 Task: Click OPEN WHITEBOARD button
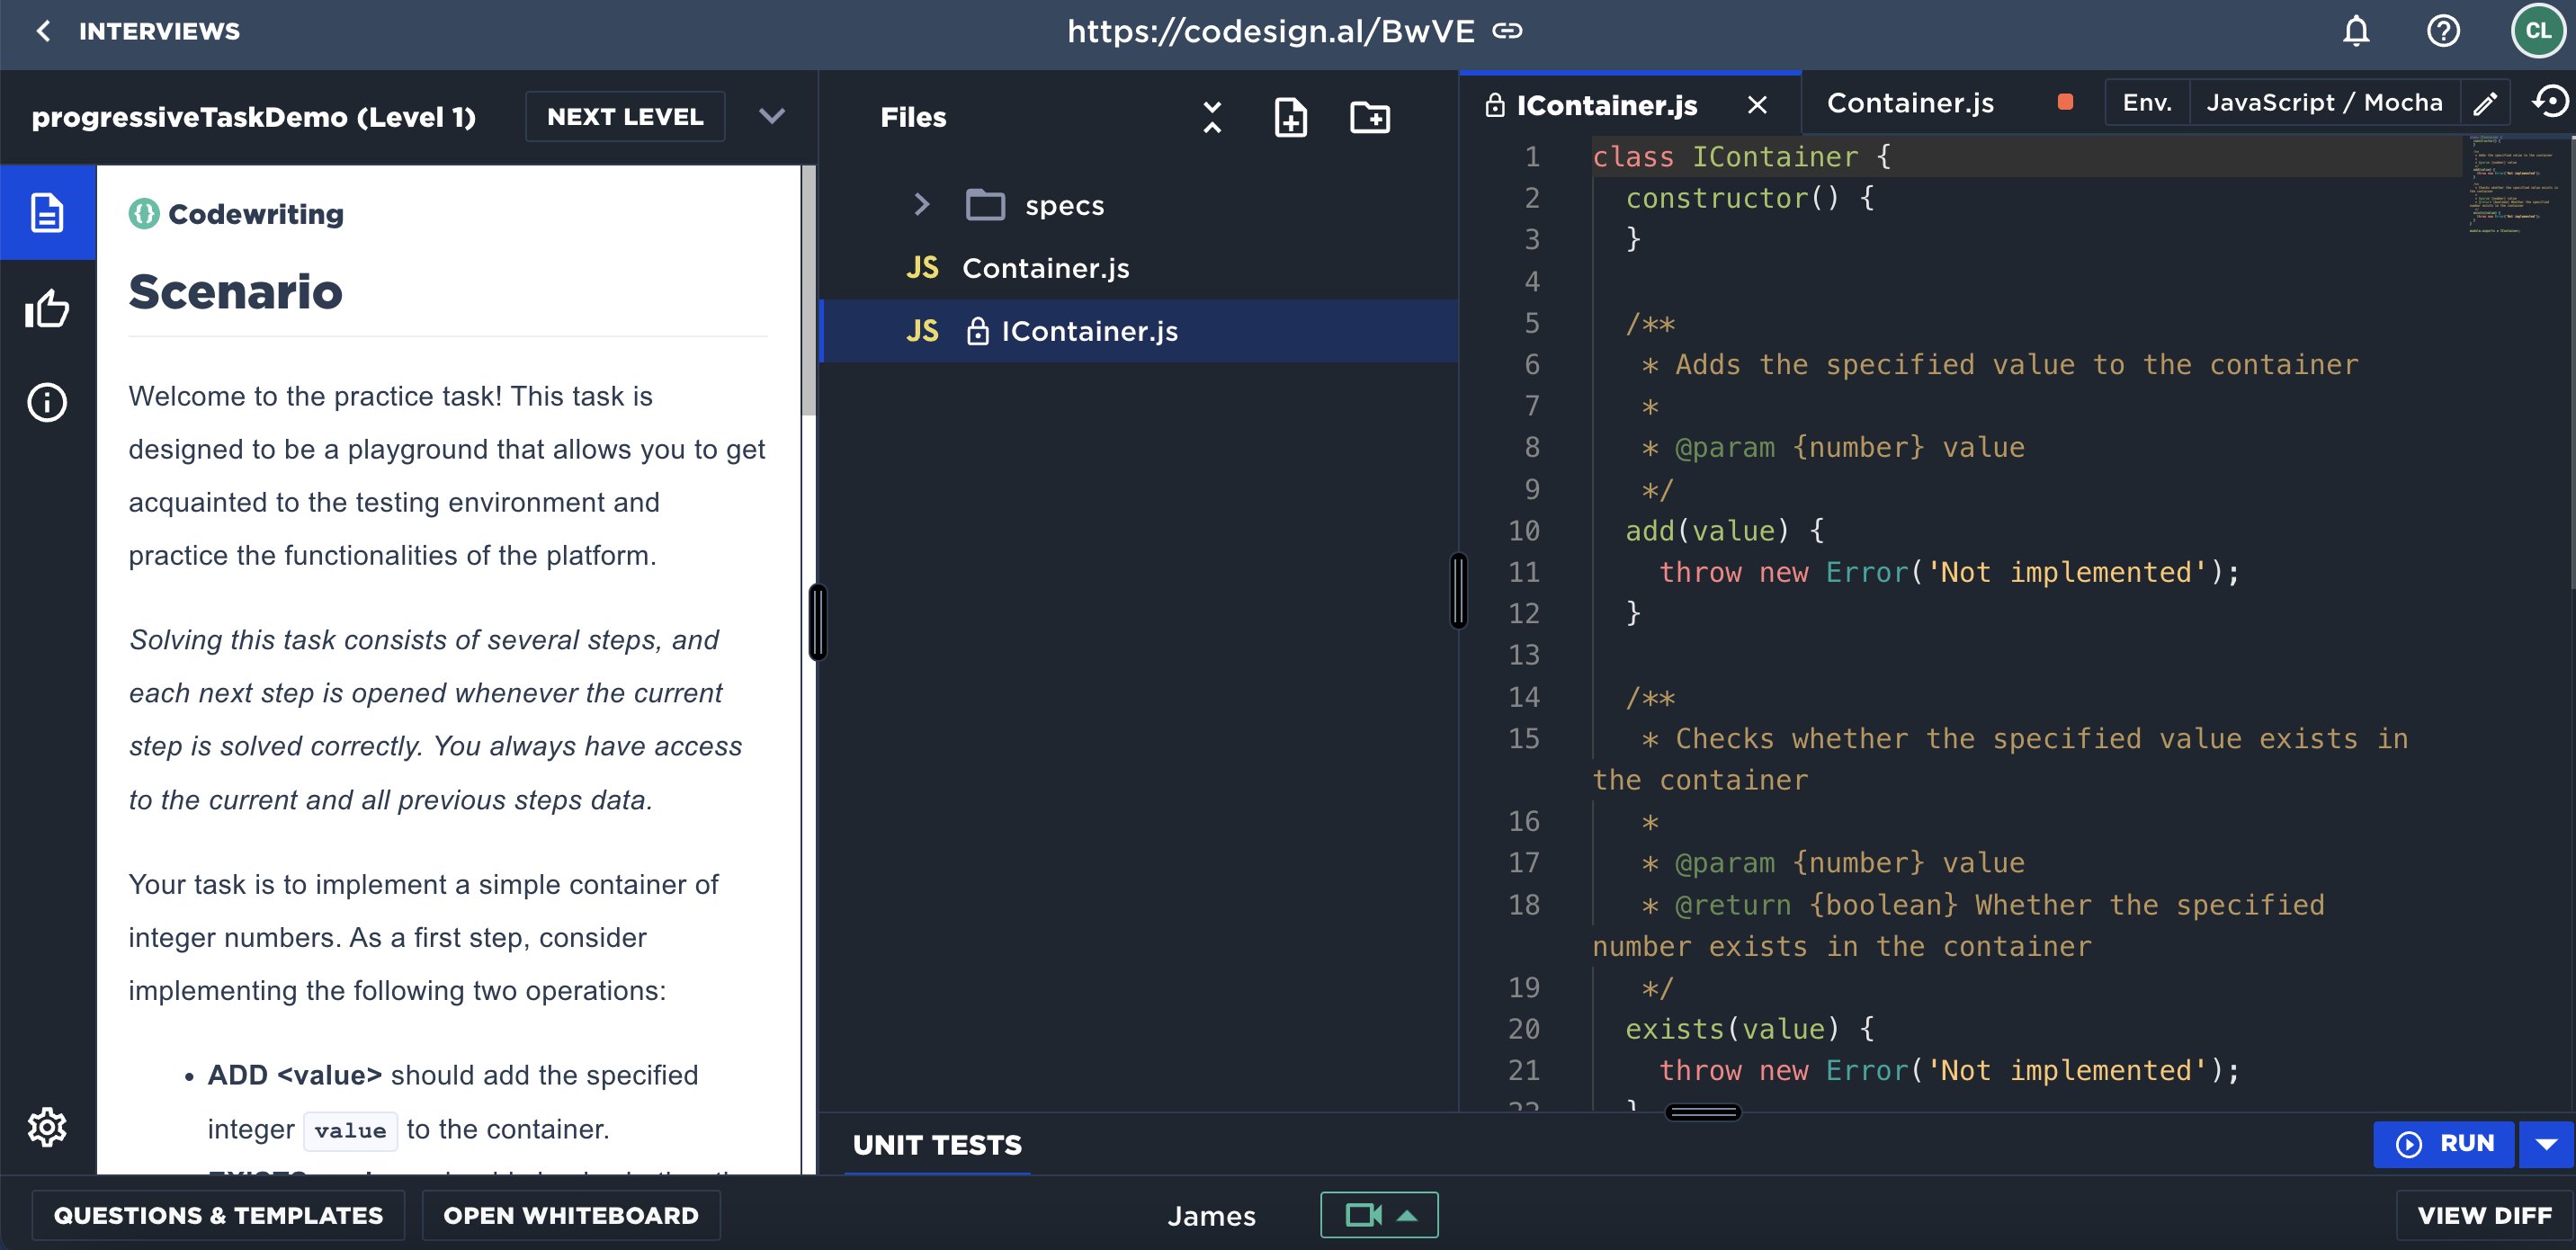(x=570, y=1215)
